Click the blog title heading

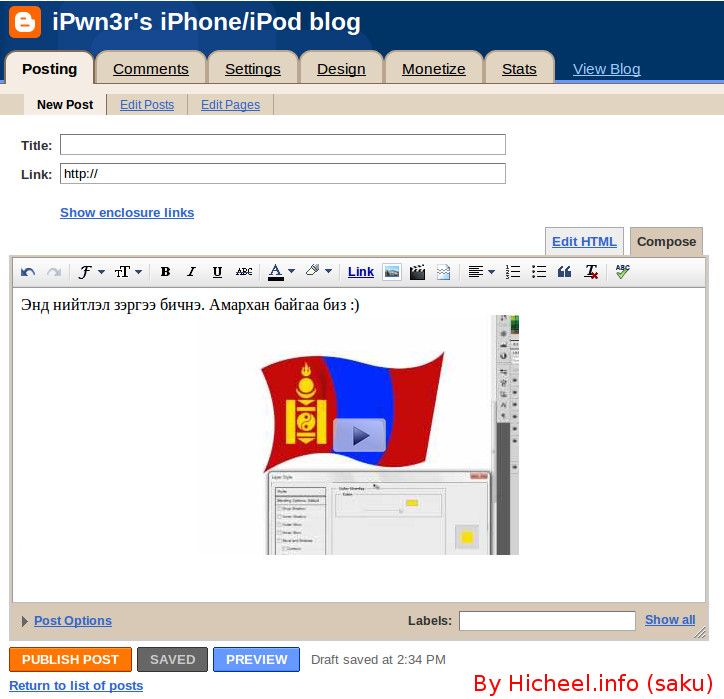pyautogui.click(x=206, y=22)
